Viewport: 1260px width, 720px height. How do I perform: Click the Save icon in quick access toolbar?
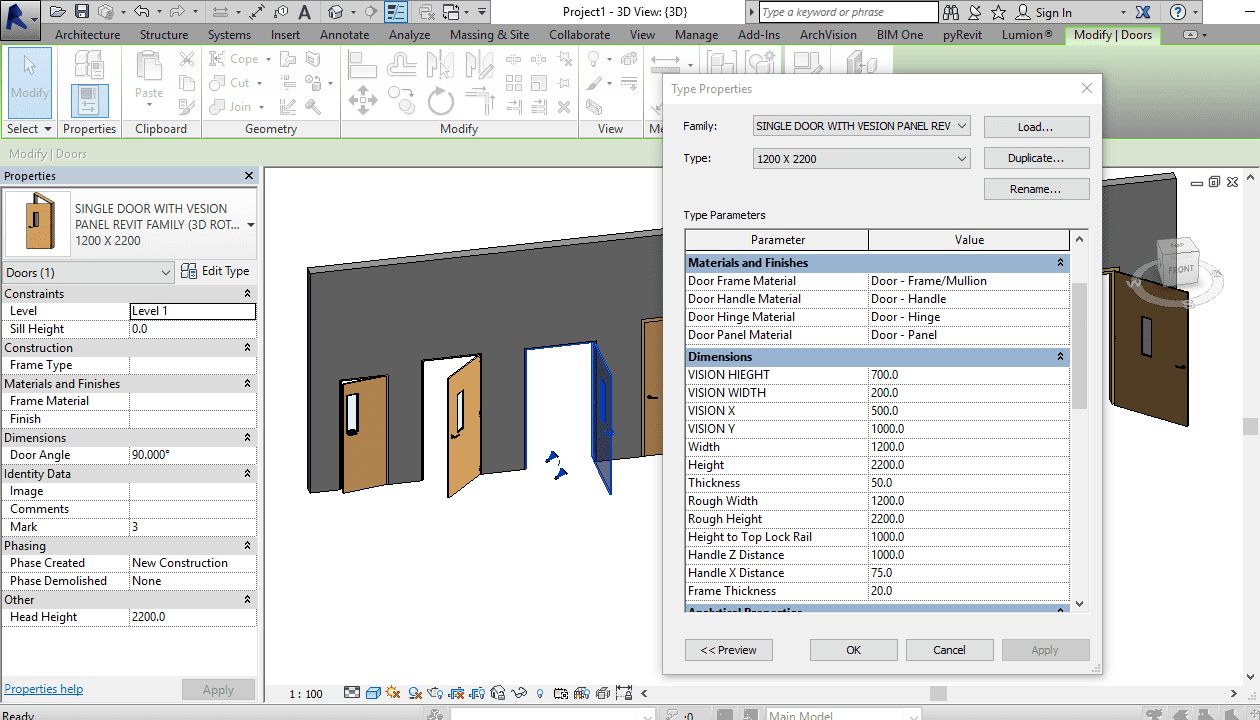[x=82, y=12]
